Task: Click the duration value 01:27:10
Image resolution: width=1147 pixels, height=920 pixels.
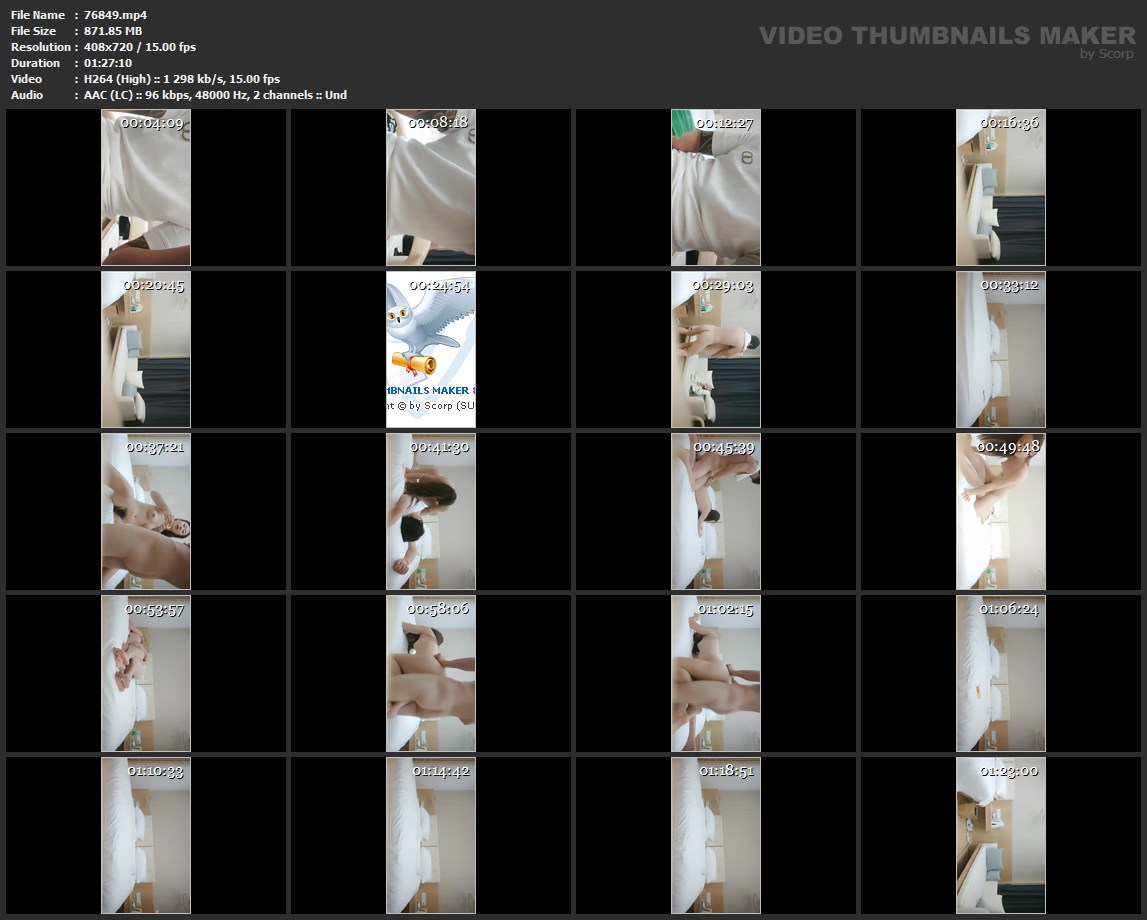Action: tap(108, 63)
